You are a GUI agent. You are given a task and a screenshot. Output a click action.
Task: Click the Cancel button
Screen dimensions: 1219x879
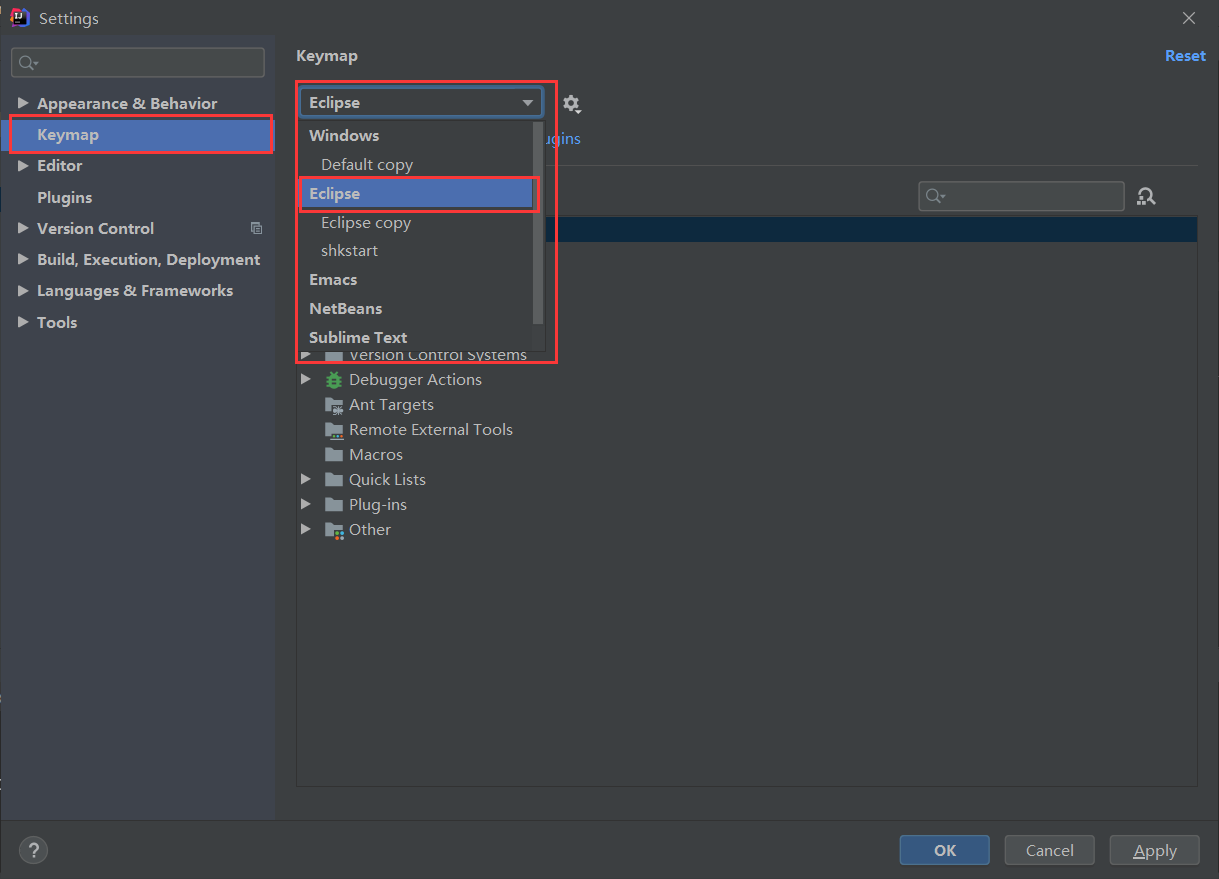coord(1049,851)
